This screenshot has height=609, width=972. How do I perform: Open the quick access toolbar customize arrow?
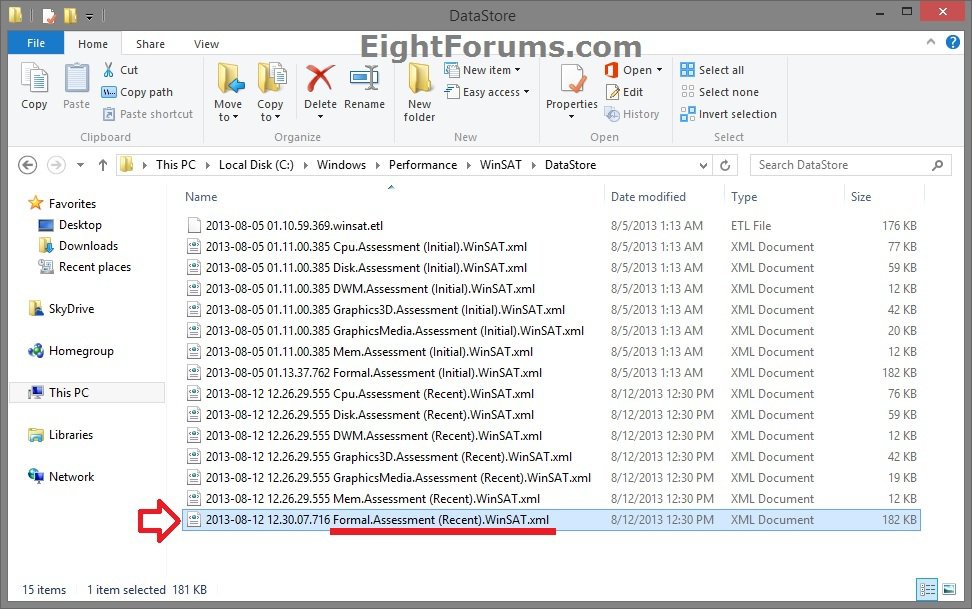(x=89, y=16)
